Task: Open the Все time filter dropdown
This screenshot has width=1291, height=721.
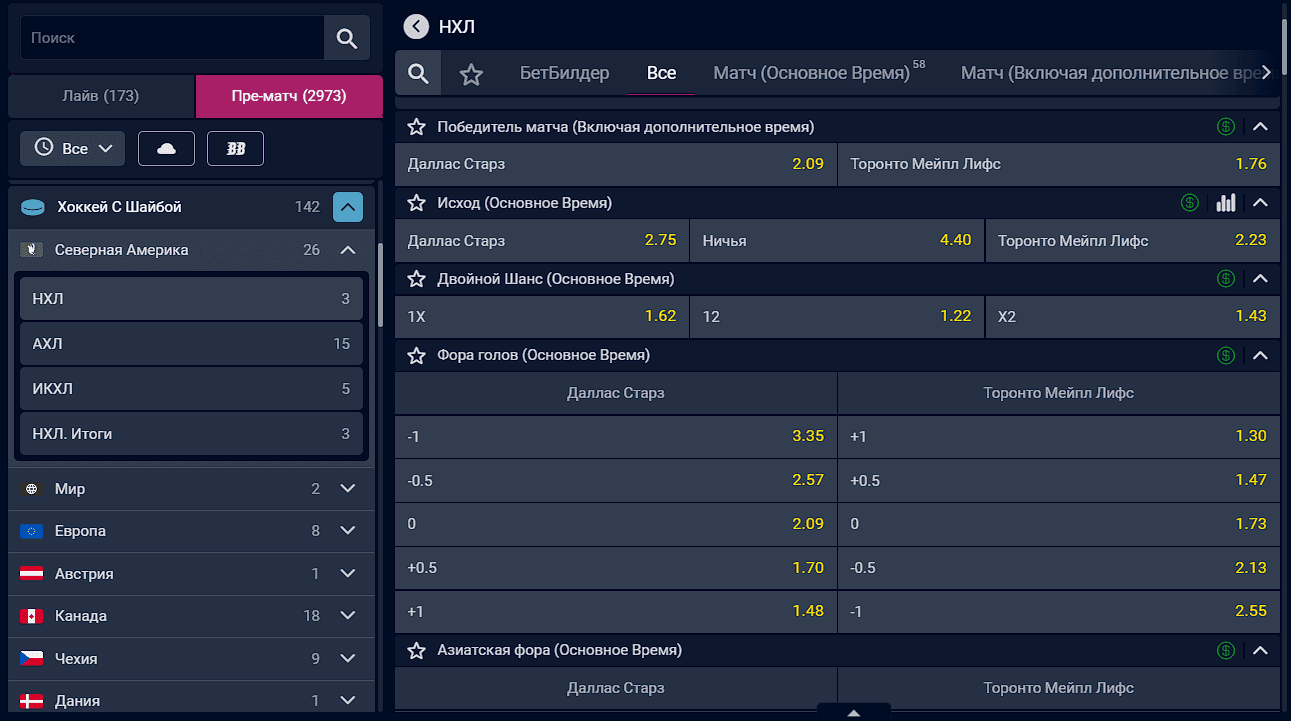Action: 72,148
